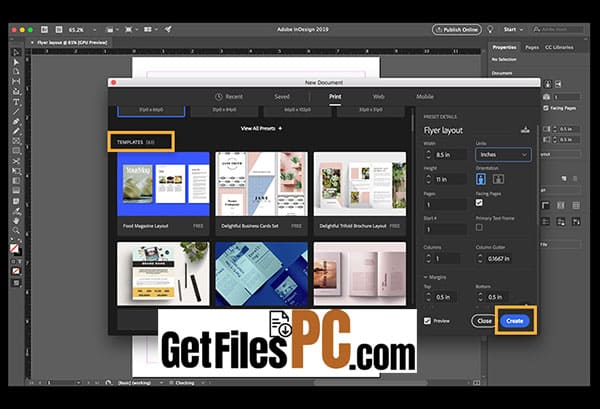The height and width of the screenshot is (409, 600).
Task: Click the GPU performance rocket icon
Action: (x=168, y=29)
